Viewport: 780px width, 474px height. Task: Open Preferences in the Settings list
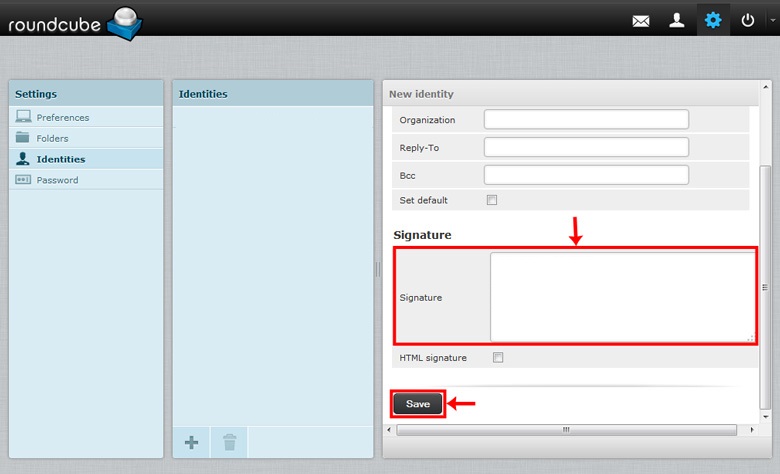point(62,117)
